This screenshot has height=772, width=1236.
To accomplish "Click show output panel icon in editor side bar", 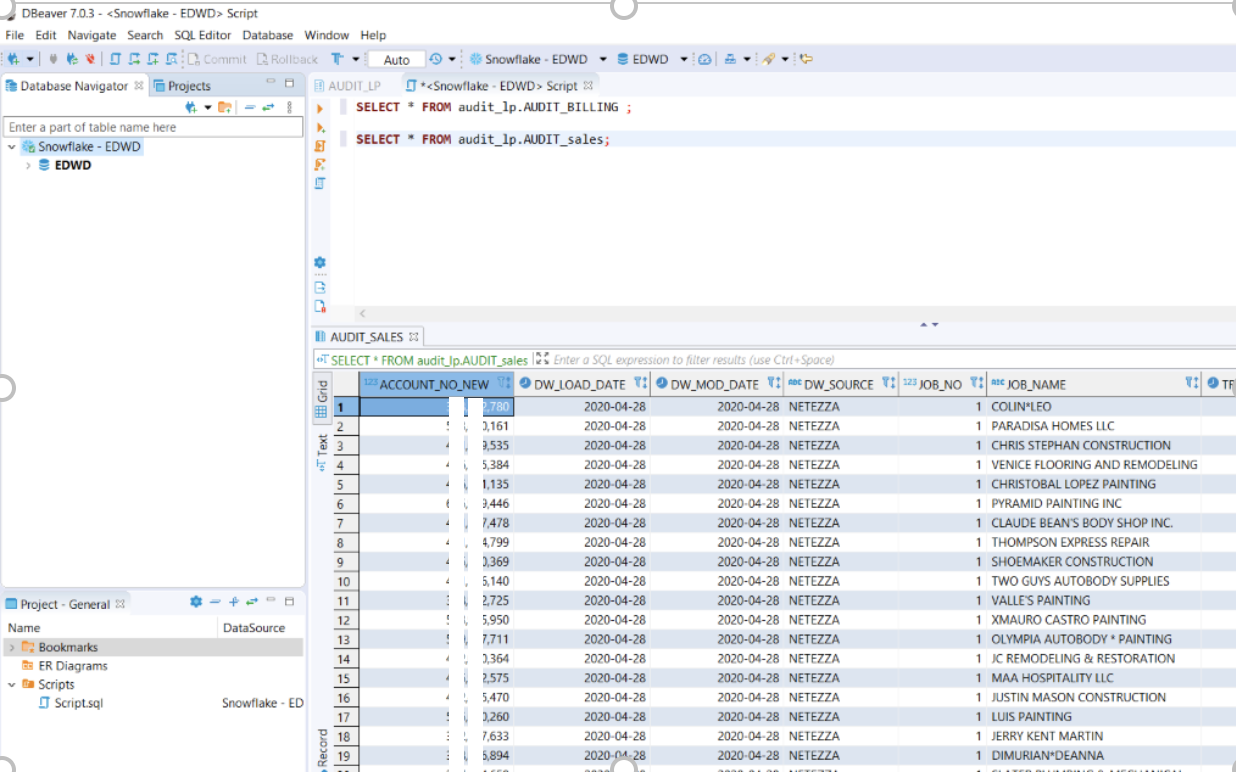I will click(x=320, y=287).
